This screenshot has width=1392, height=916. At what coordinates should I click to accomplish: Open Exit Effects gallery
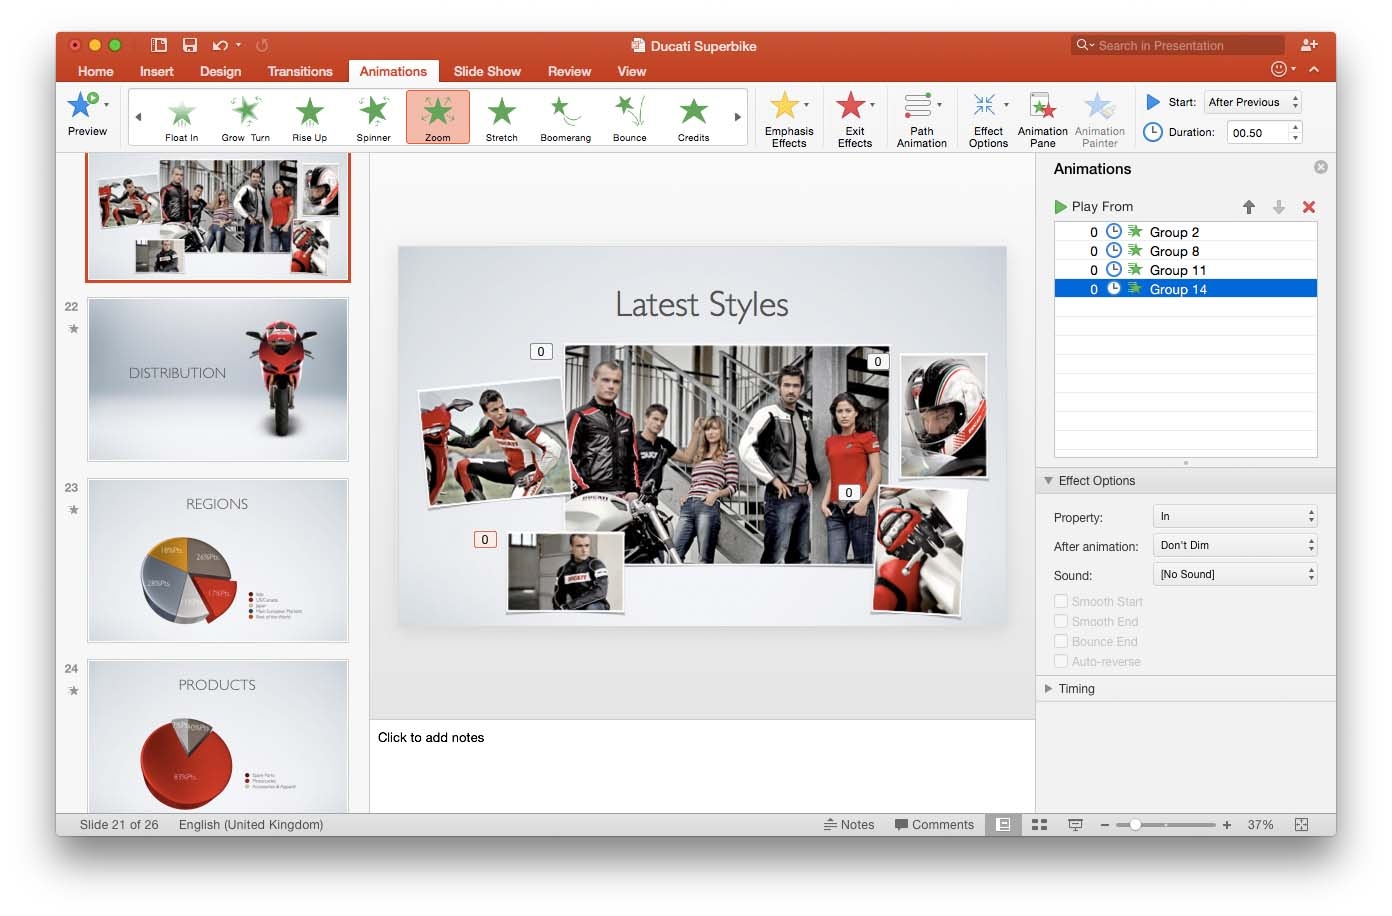(855, 119)
